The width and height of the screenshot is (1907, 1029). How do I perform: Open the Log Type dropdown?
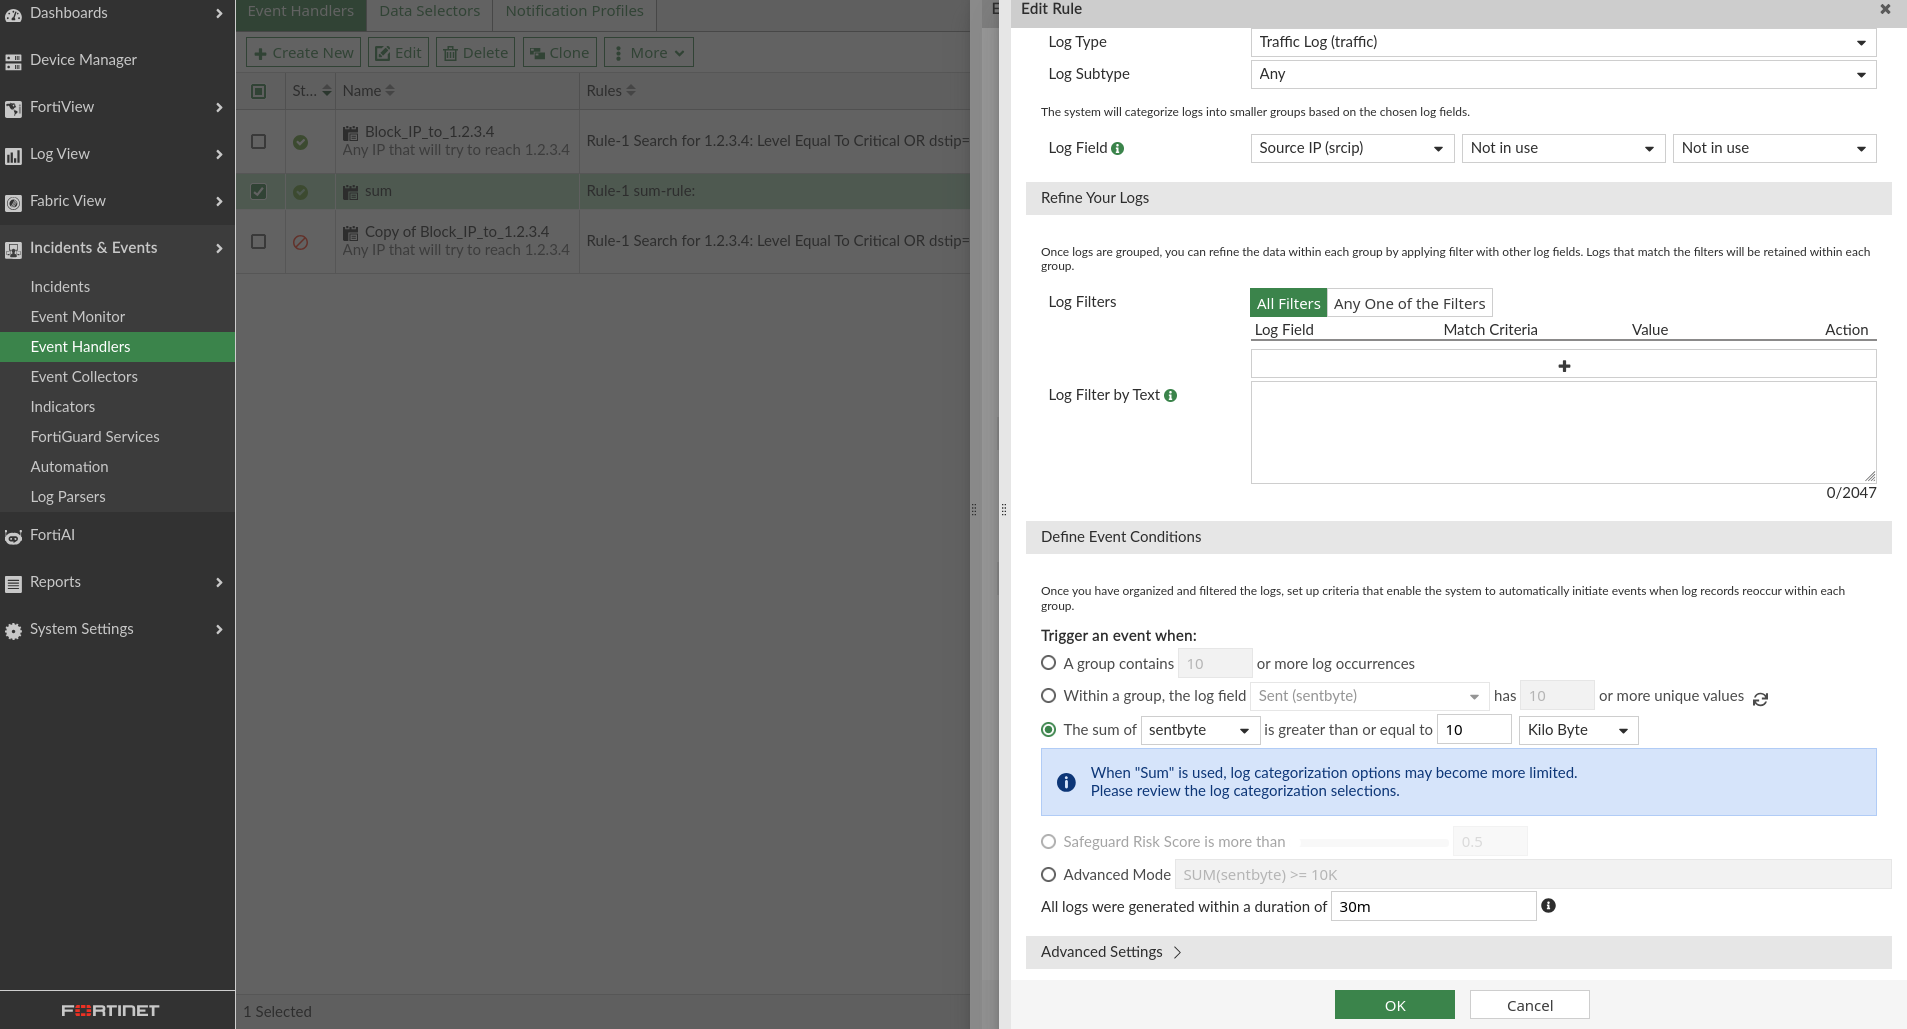click(1563, 42)
